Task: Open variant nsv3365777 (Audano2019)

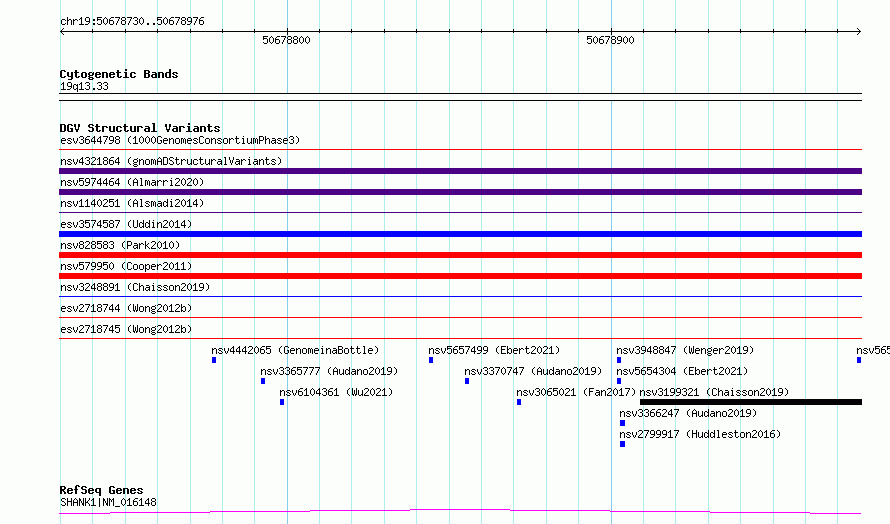Action: click(329, 371)
